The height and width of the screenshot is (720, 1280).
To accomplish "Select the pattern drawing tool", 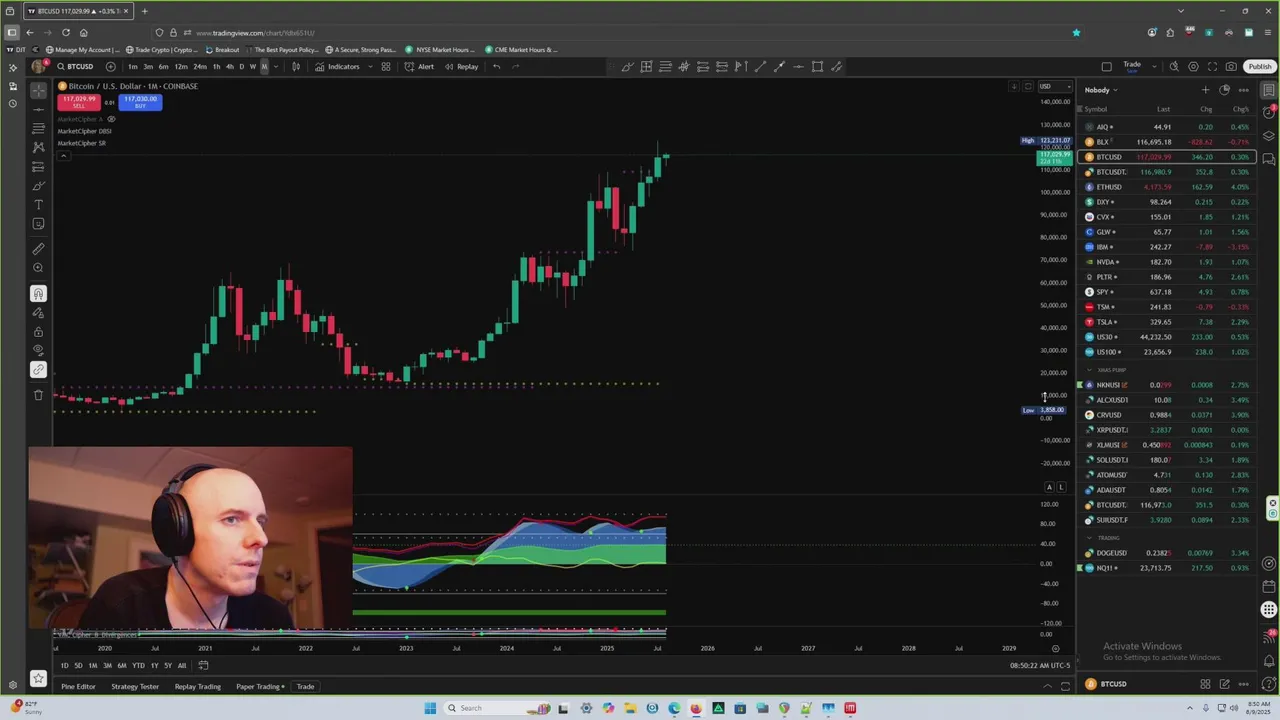I will pyautogui.click(x=38, y=147).
